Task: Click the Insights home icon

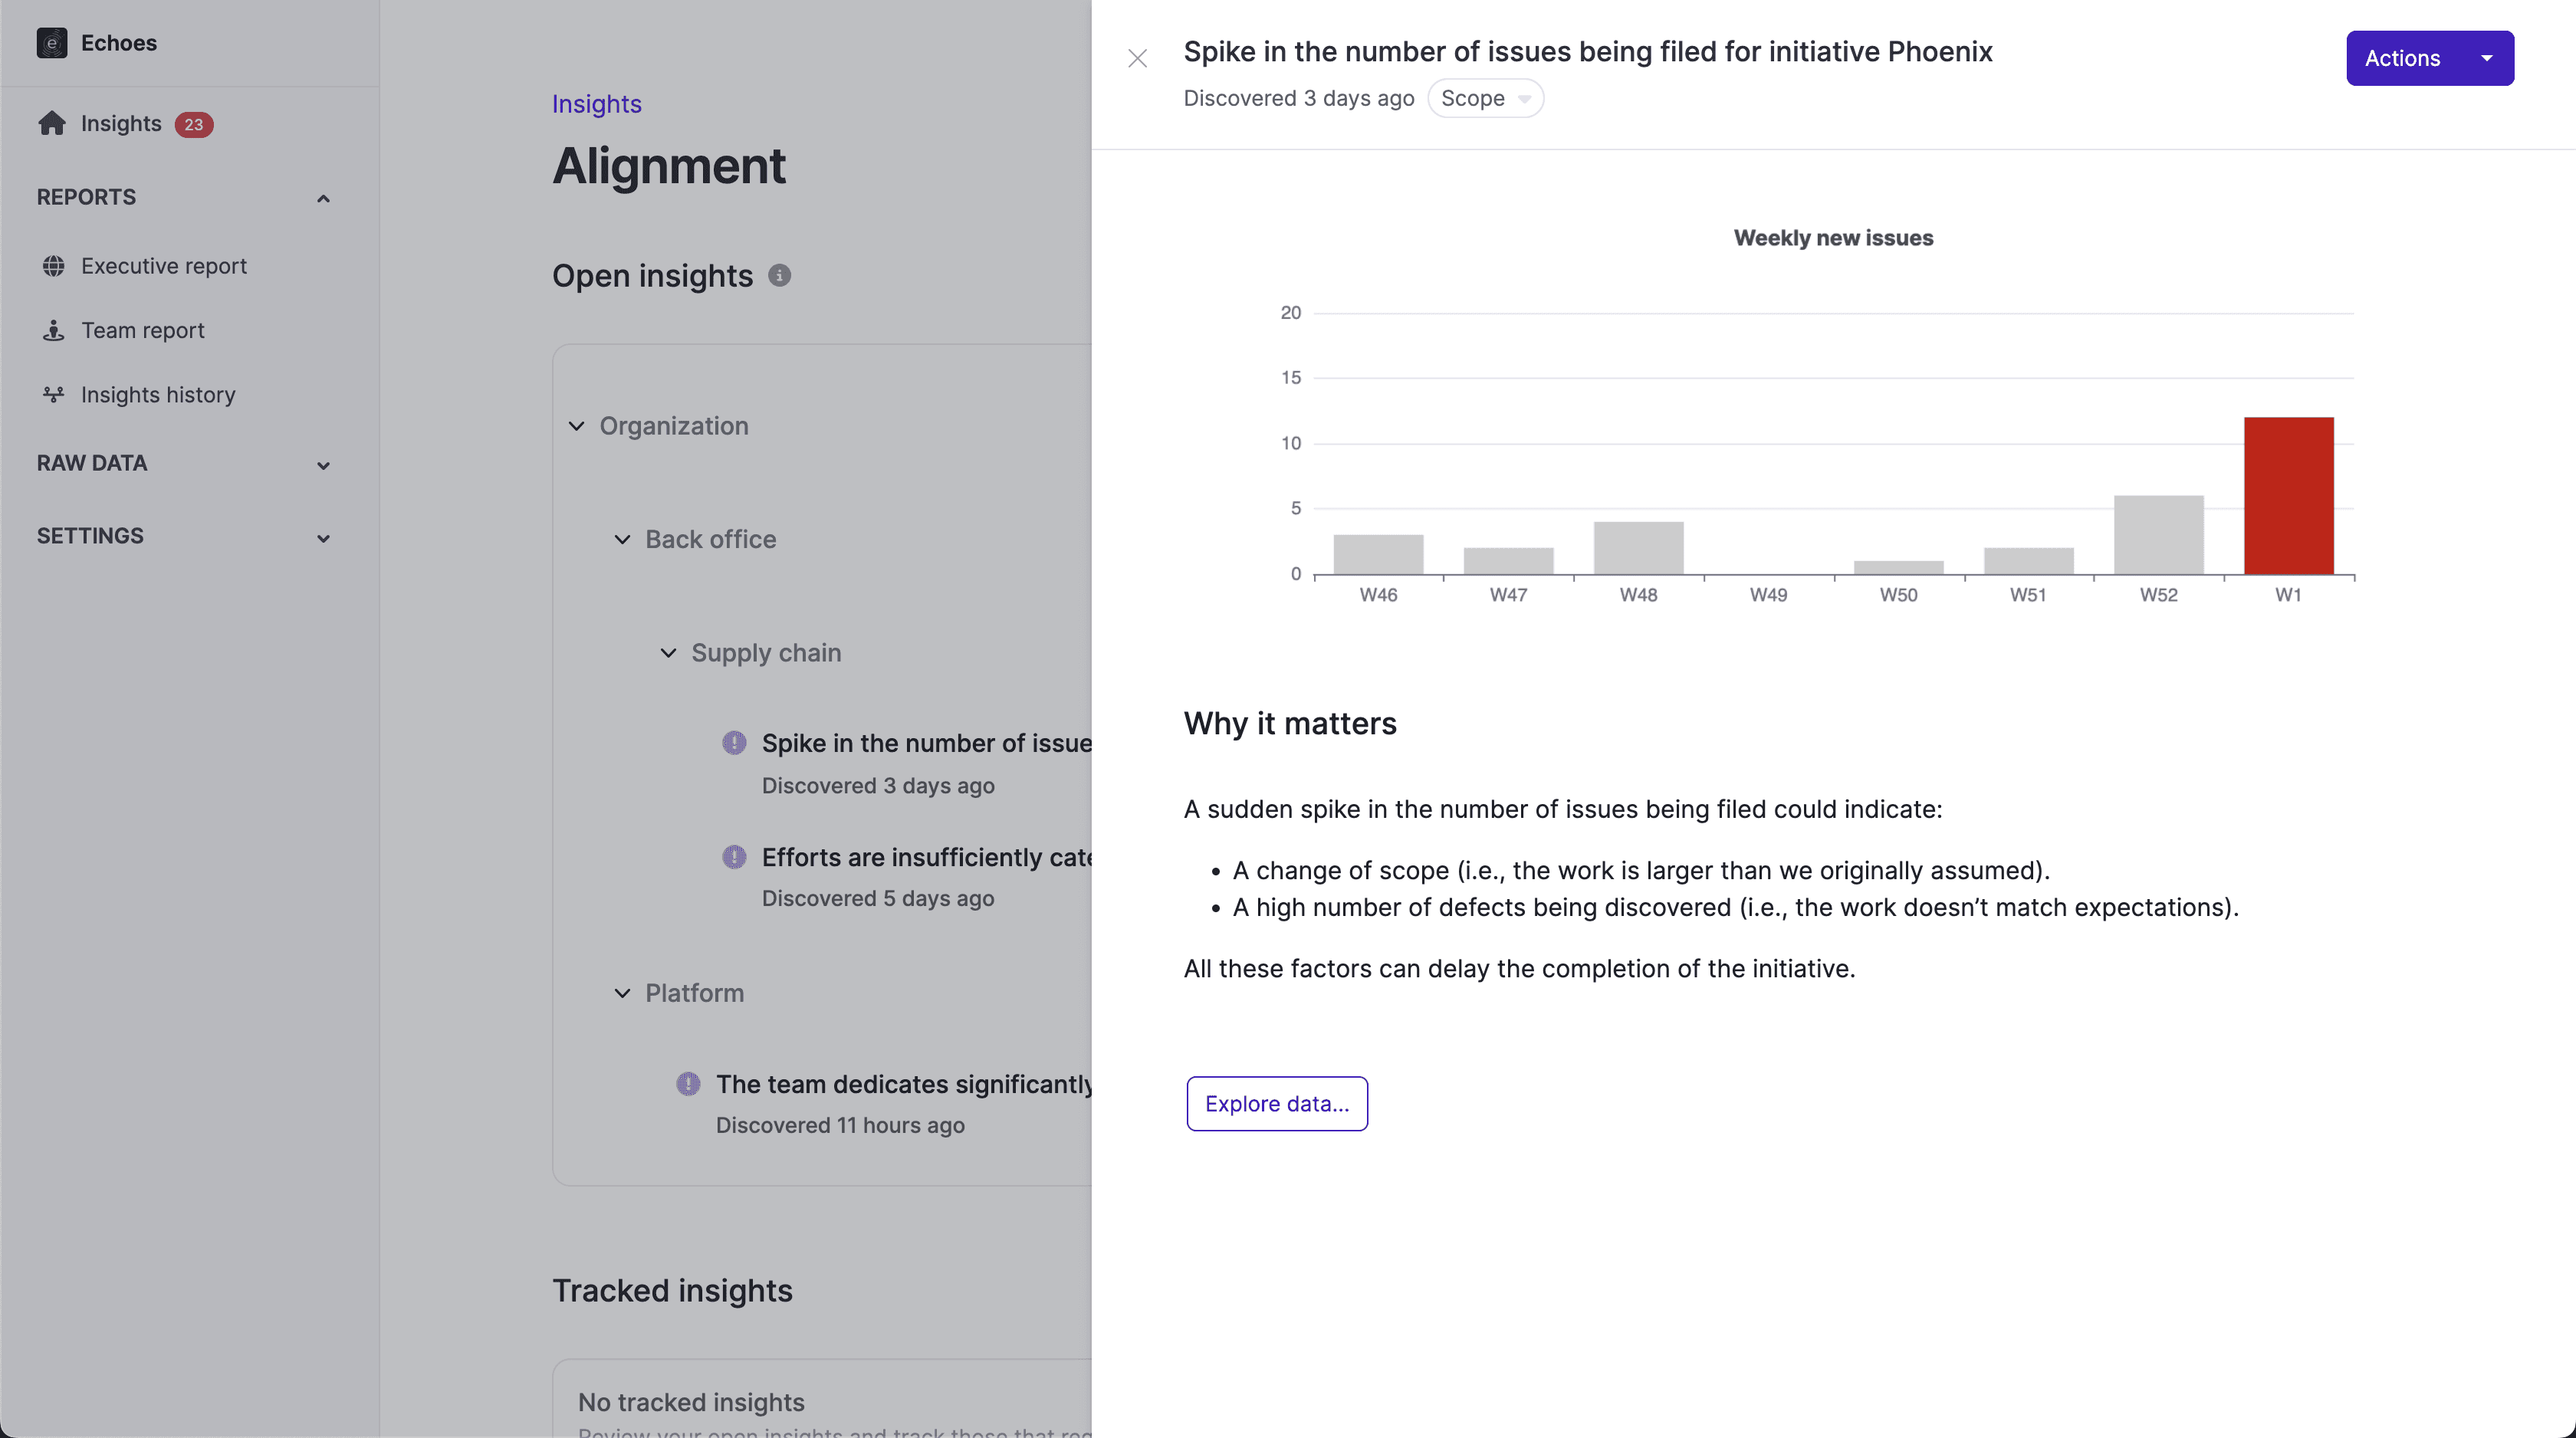Action: coord(52,123)
